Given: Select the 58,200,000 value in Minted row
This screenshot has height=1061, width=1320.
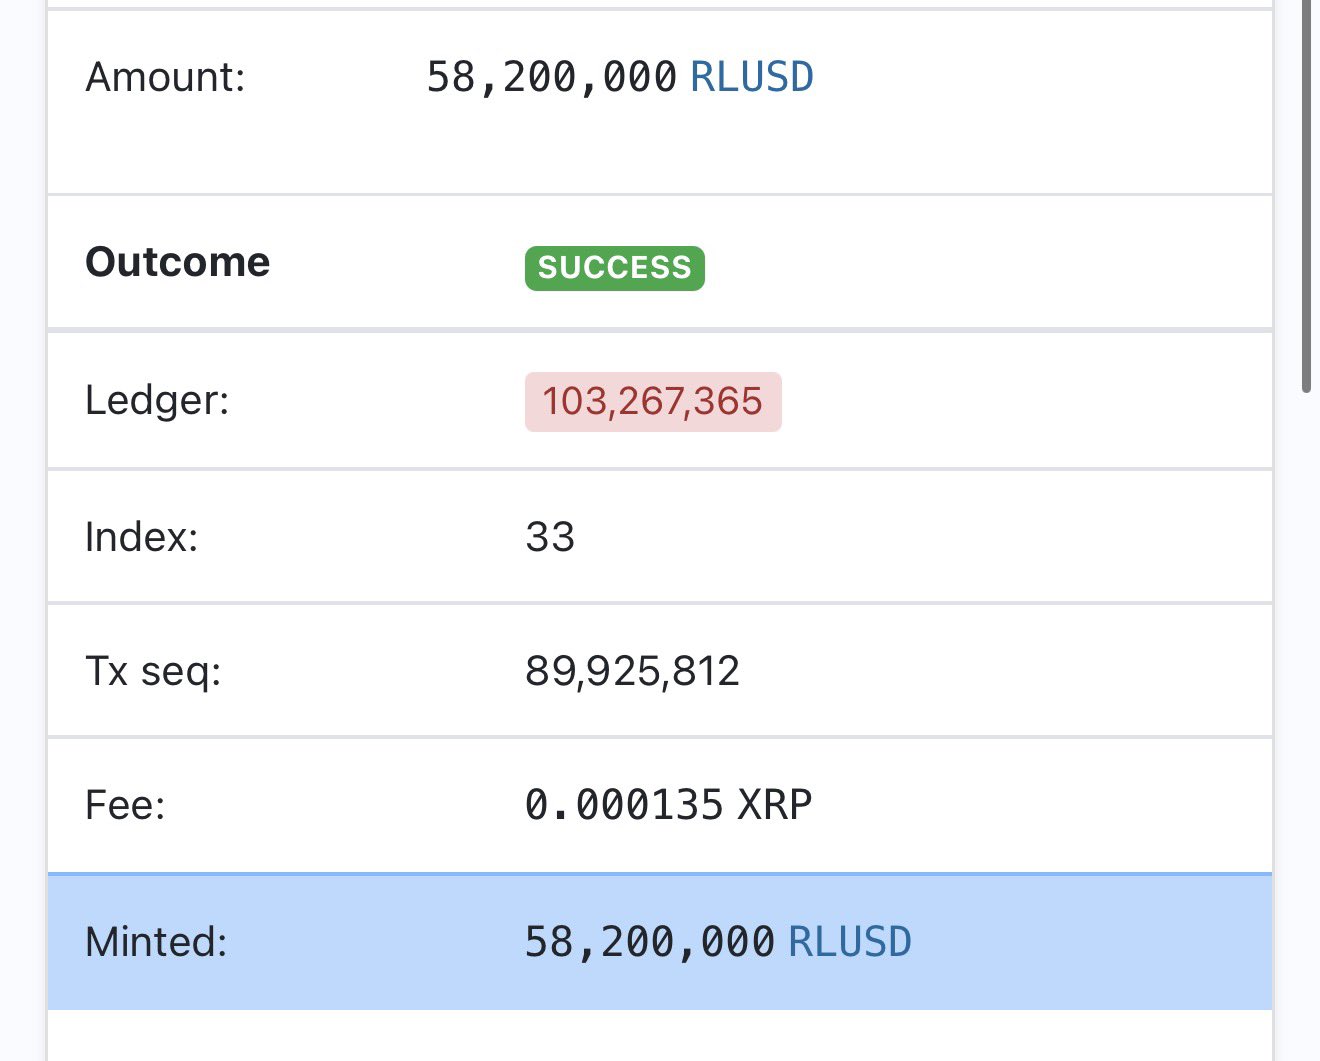Looking at the screenshot, I should pos(650,942).
